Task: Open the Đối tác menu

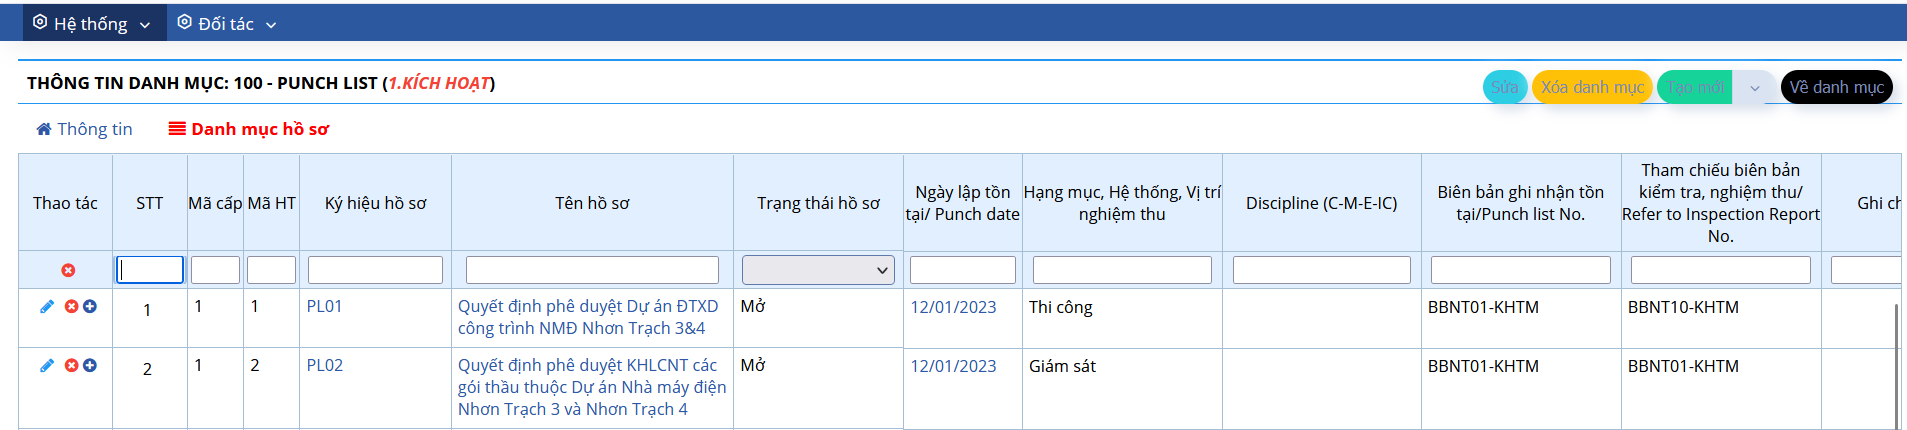Action: (227, 23)
